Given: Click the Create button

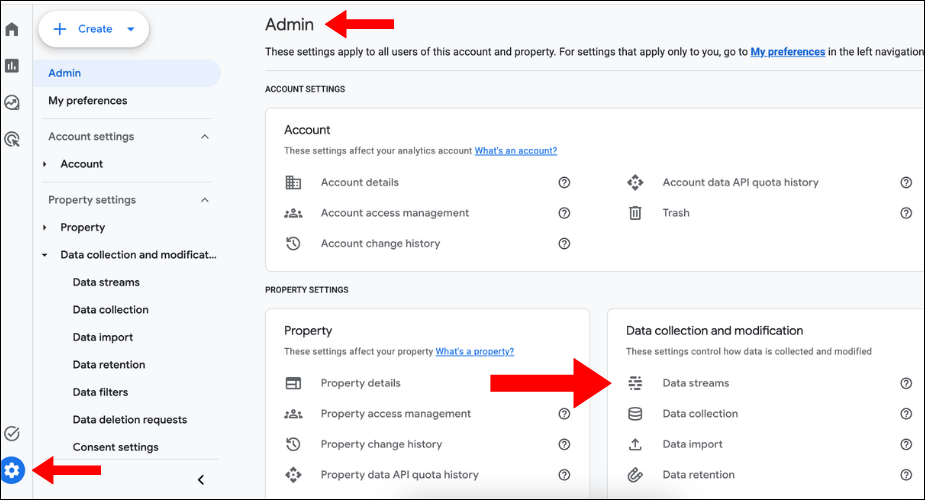Looking at the screenshot, I should pyautogui.click(x=94, y=29).
